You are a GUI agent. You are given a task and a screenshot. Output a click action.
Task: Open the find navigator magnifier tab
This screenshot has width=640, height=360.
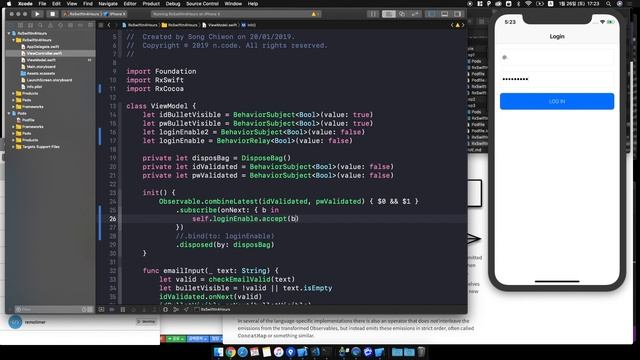point(40,25)
